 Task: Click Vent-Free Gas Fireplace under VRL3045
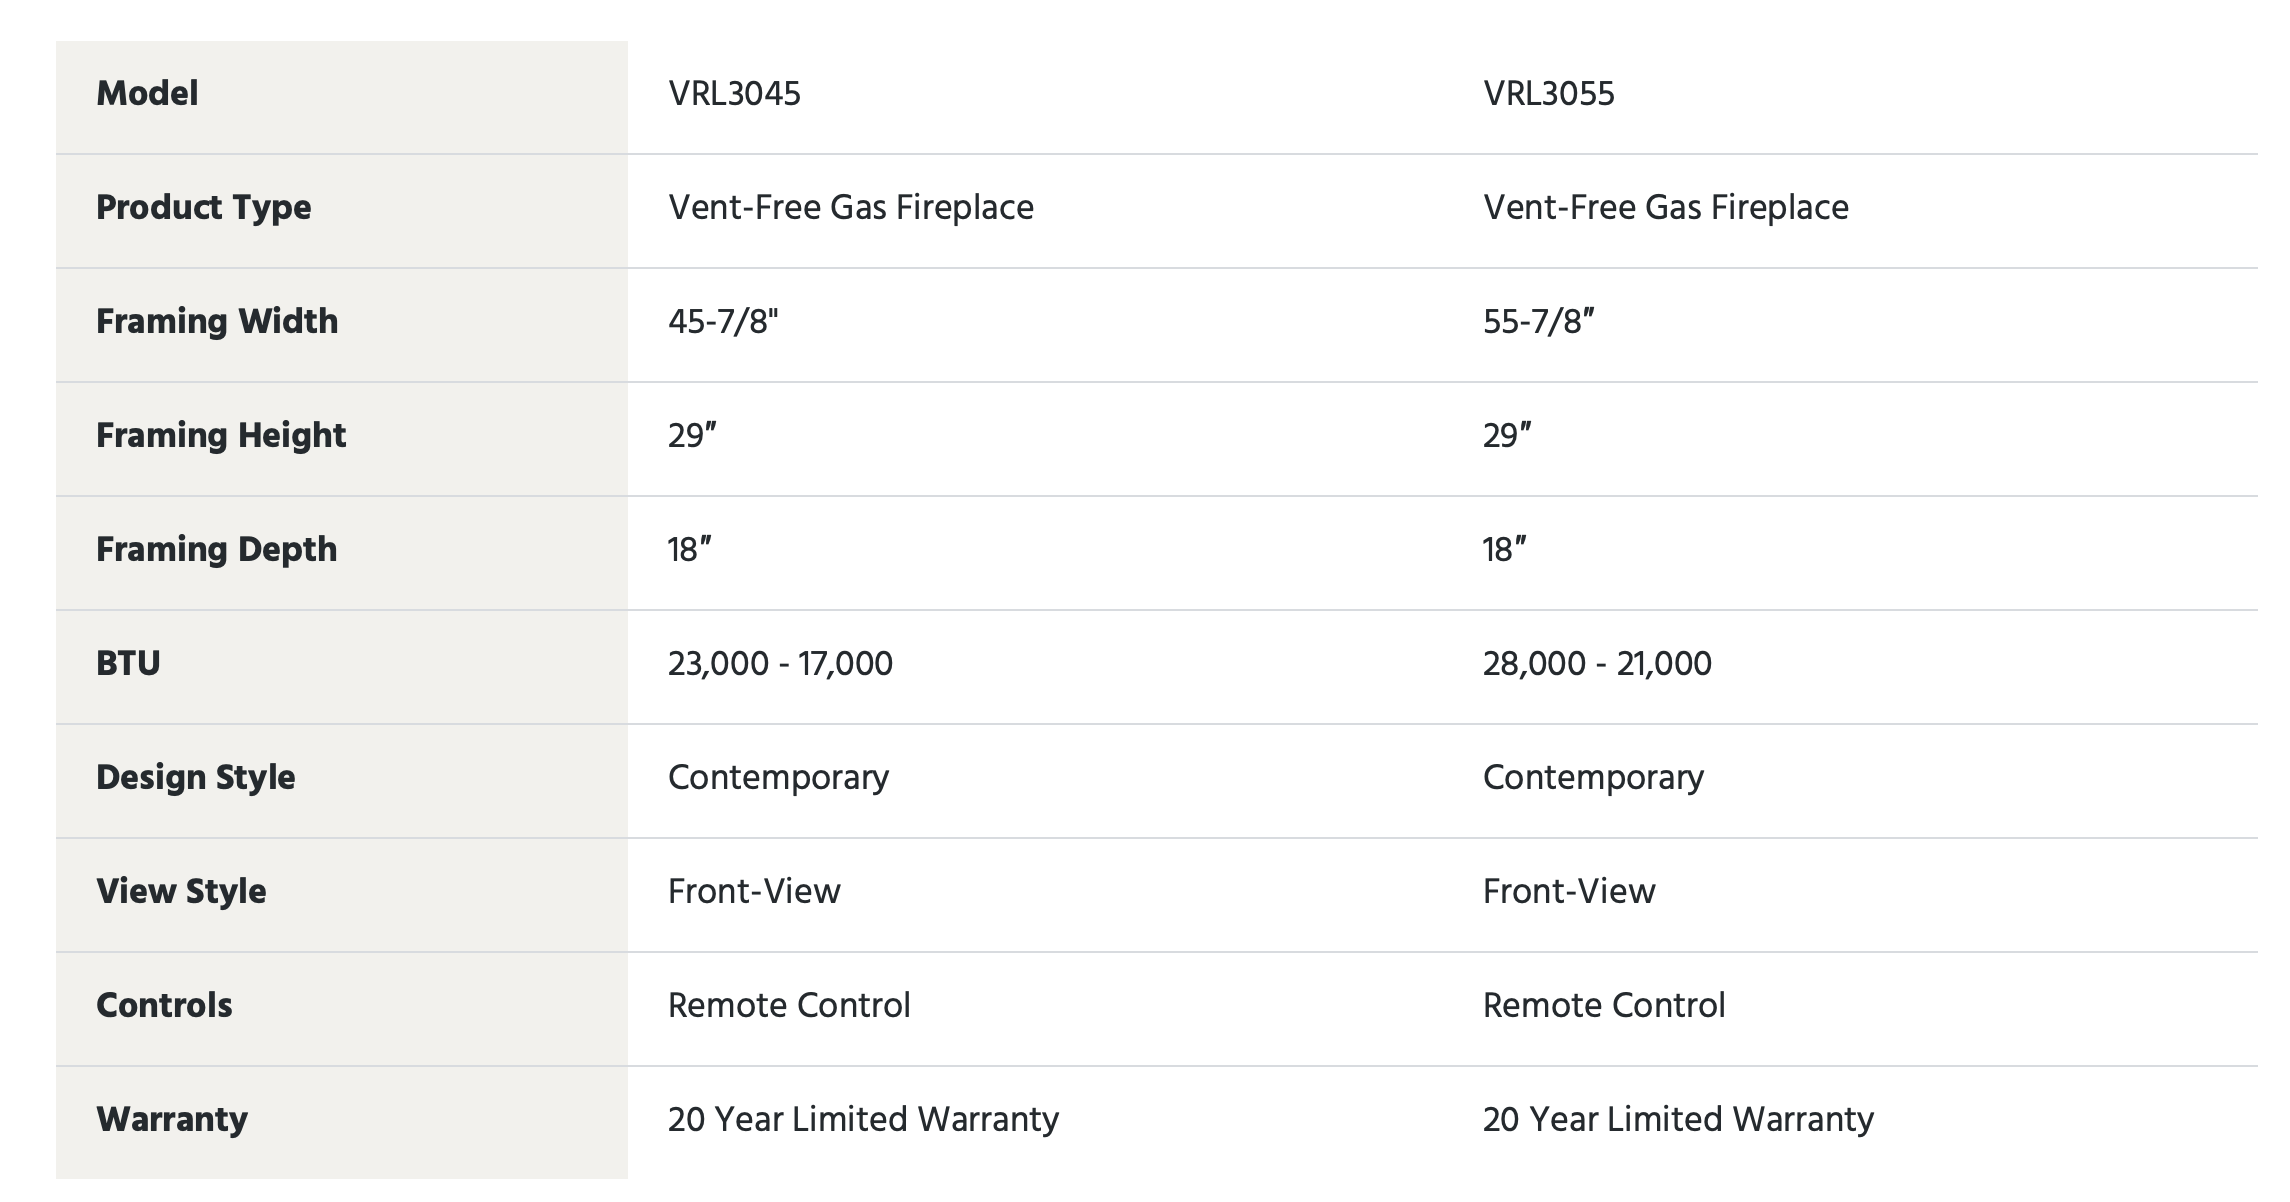click(851, 208)
